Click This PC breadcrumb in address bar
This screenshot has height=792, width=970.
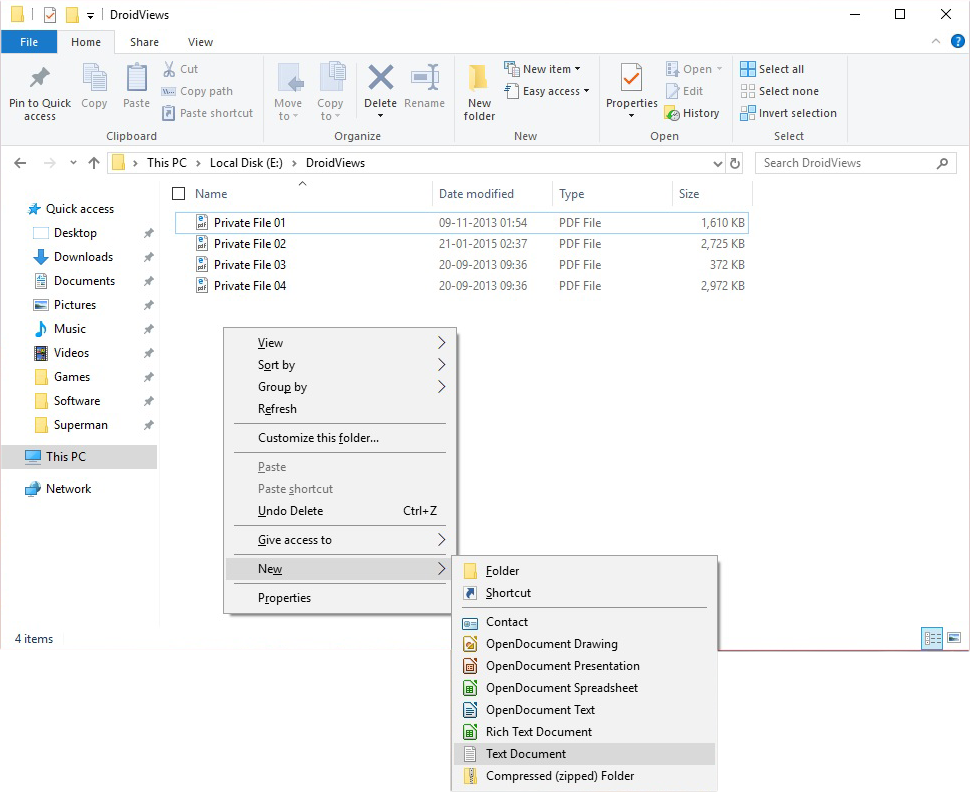point(166,163)
